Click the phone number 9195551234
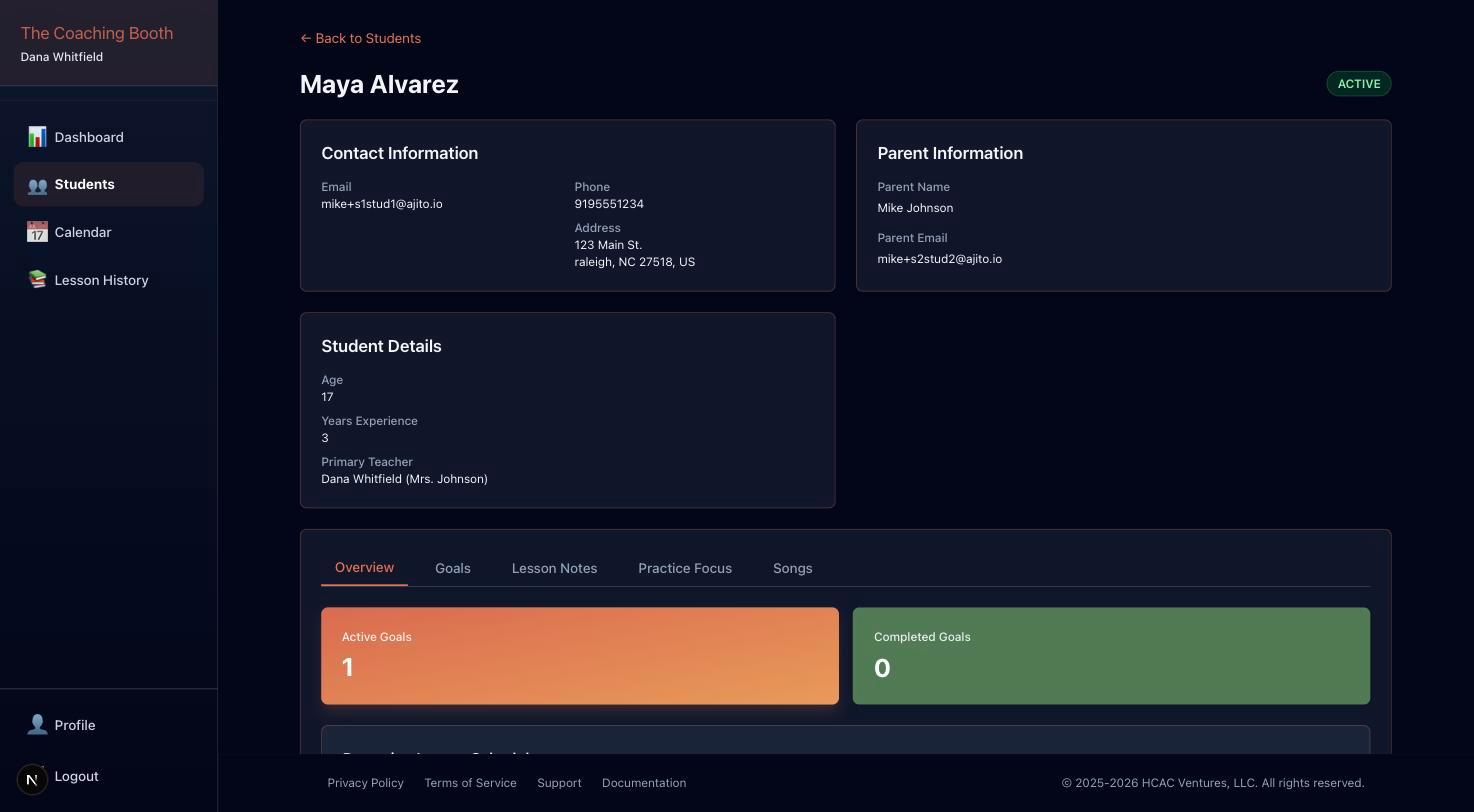This screenshot has width=1474, height=812. [x=609, y=204]
